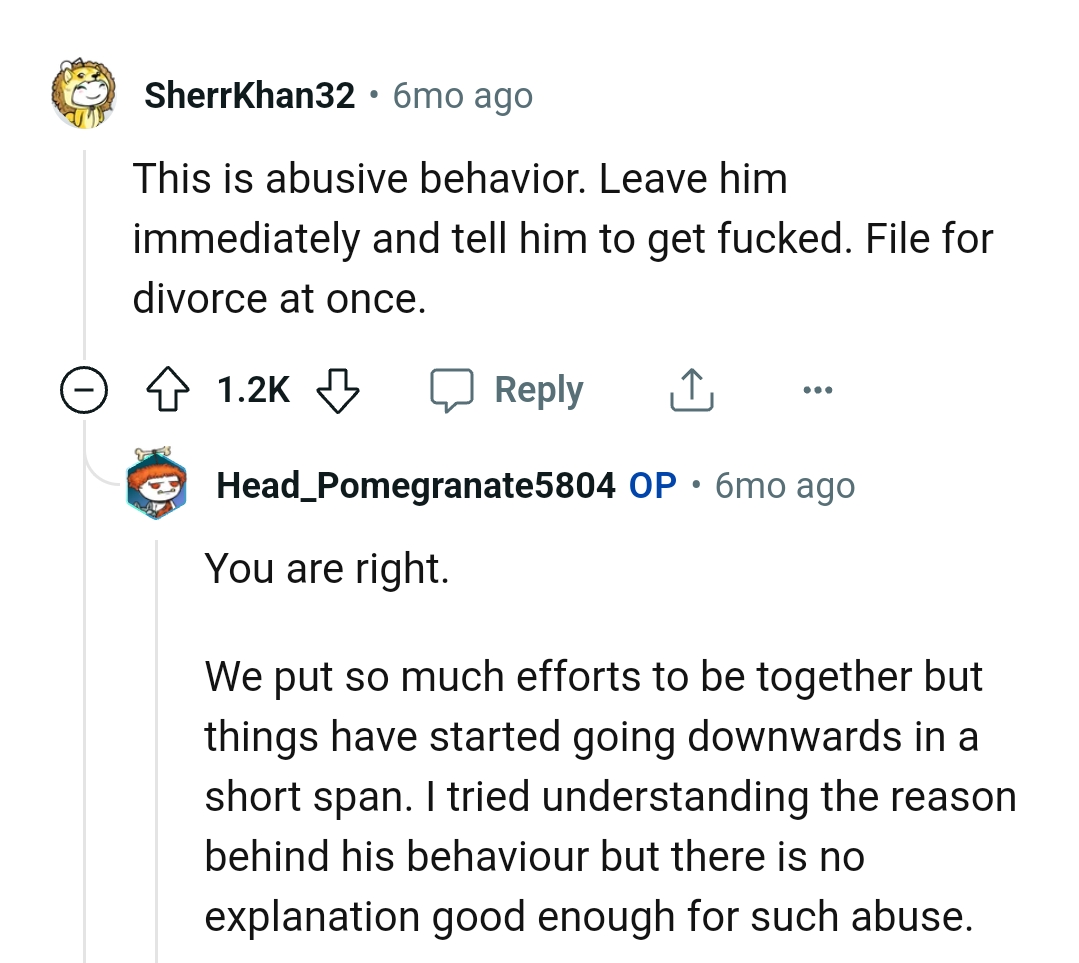Select the 1.2K vote count
The height and width of the screenshot is (963, 1079).
[x=251, y=389]
